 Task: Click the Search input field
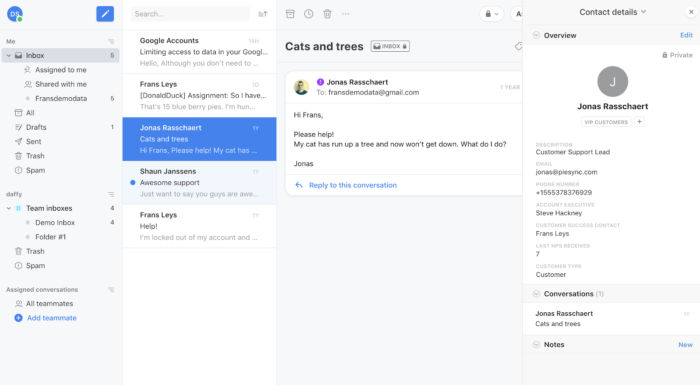pyautogui.click(x=190, y=14)
